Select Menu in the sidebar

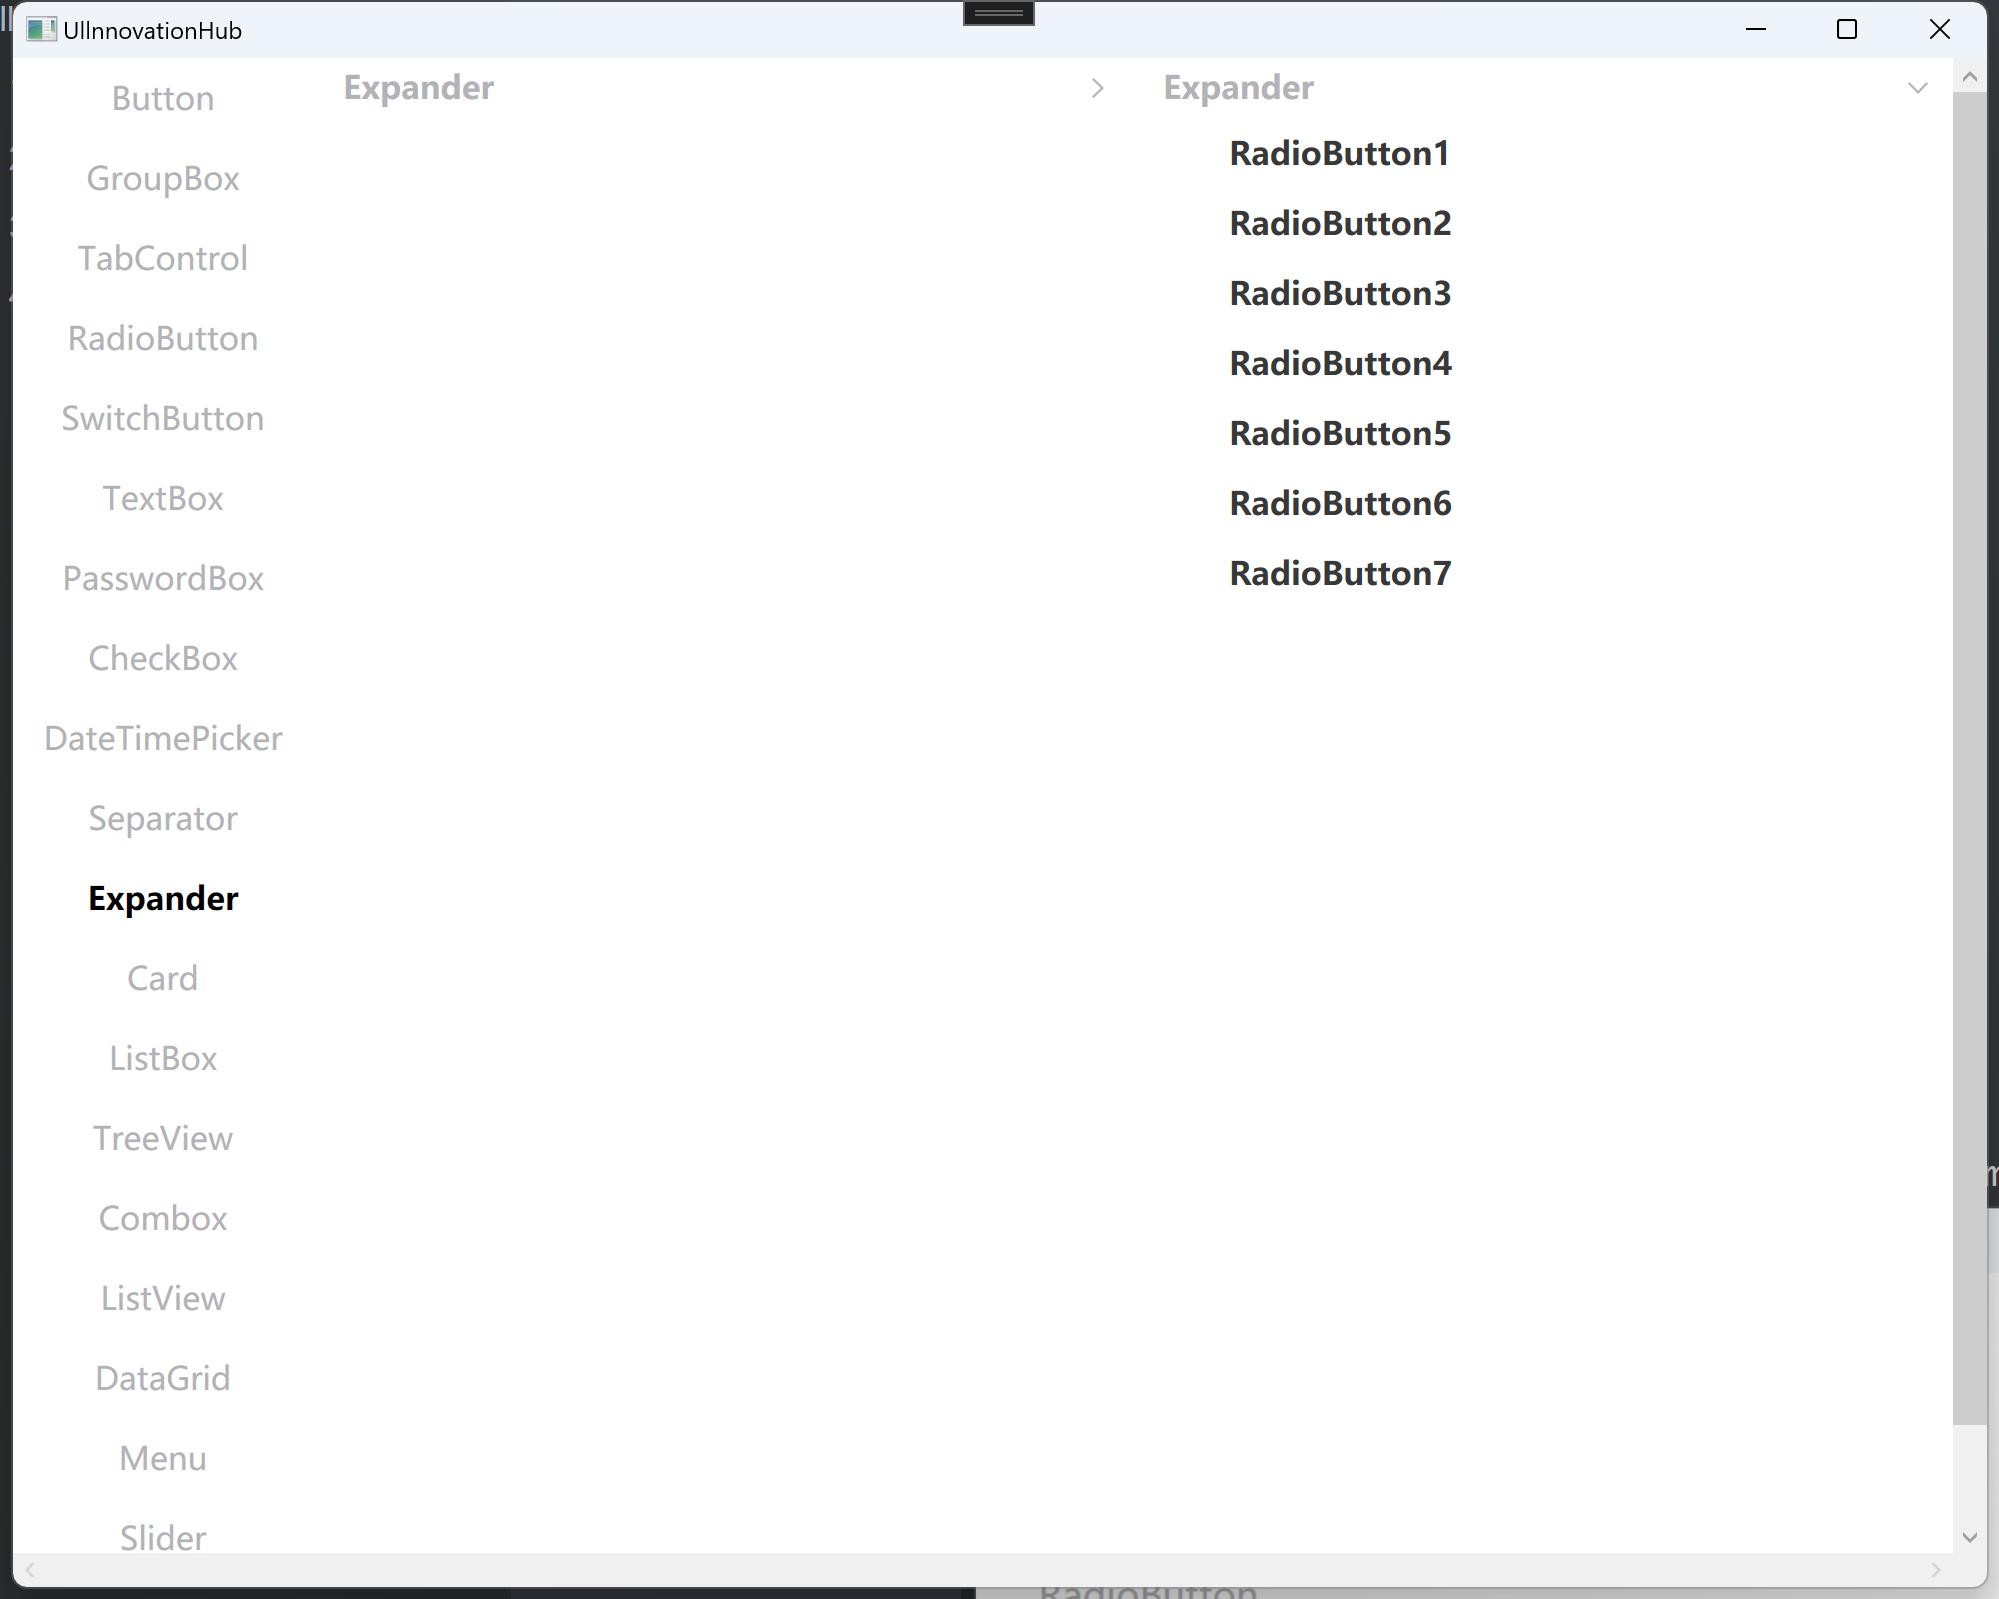(x=163, y=1458)
